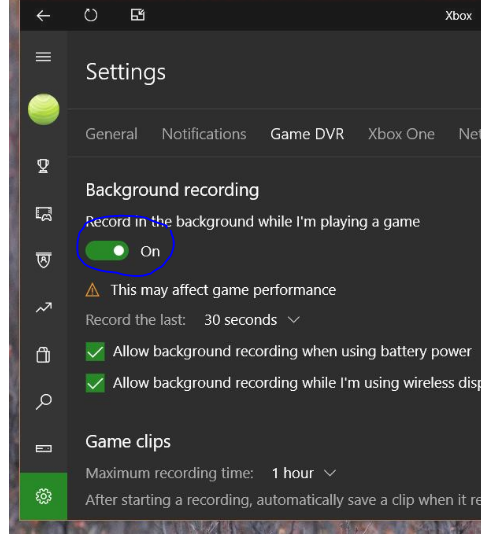Open the Connection console icon in sidebar
Screen dimensions: 481x536
(44, 448)
